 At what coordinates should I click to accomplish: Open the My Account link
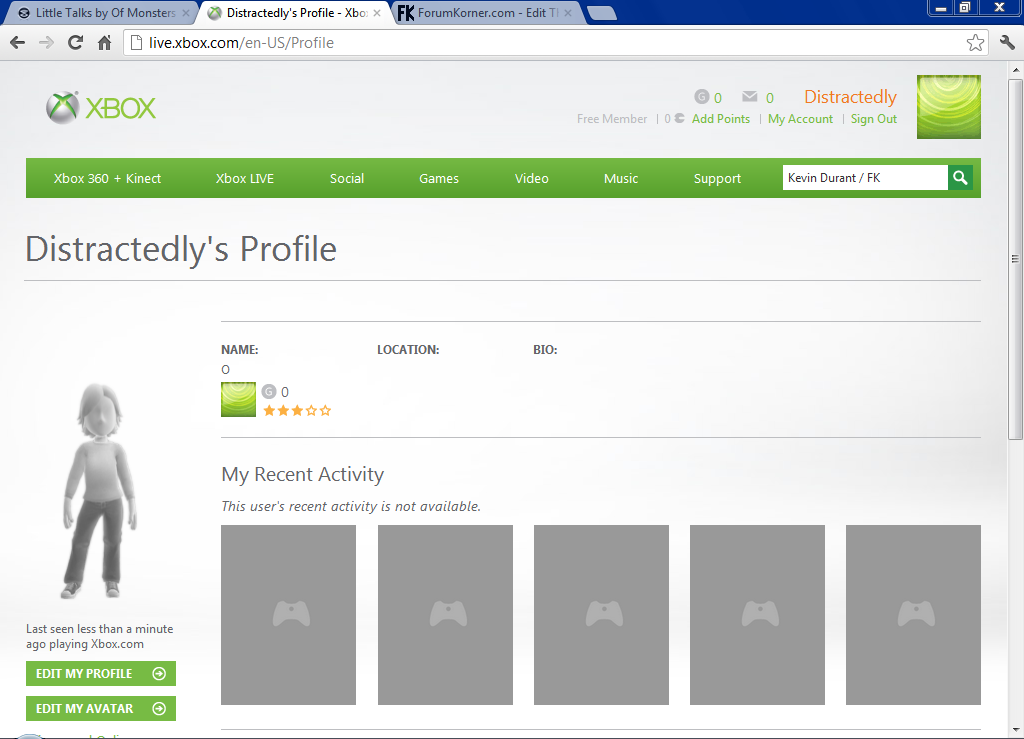tap(801, 119)
